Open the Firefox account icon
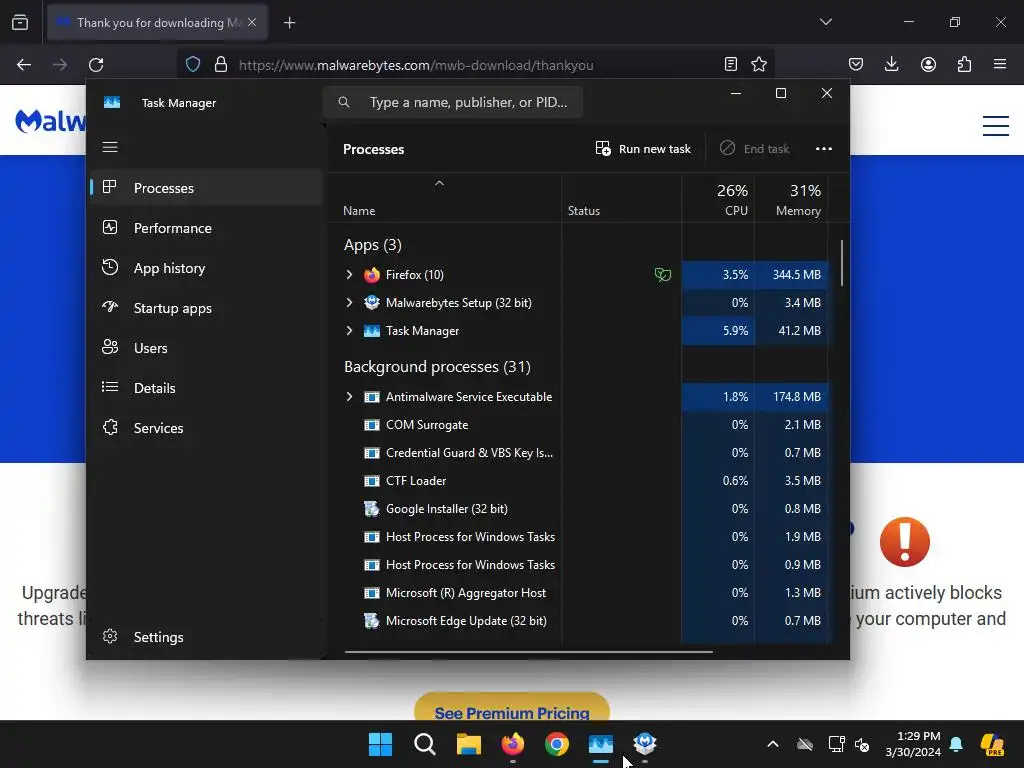The height and width of the screenshot is (768, 1024). click(928, 64)
